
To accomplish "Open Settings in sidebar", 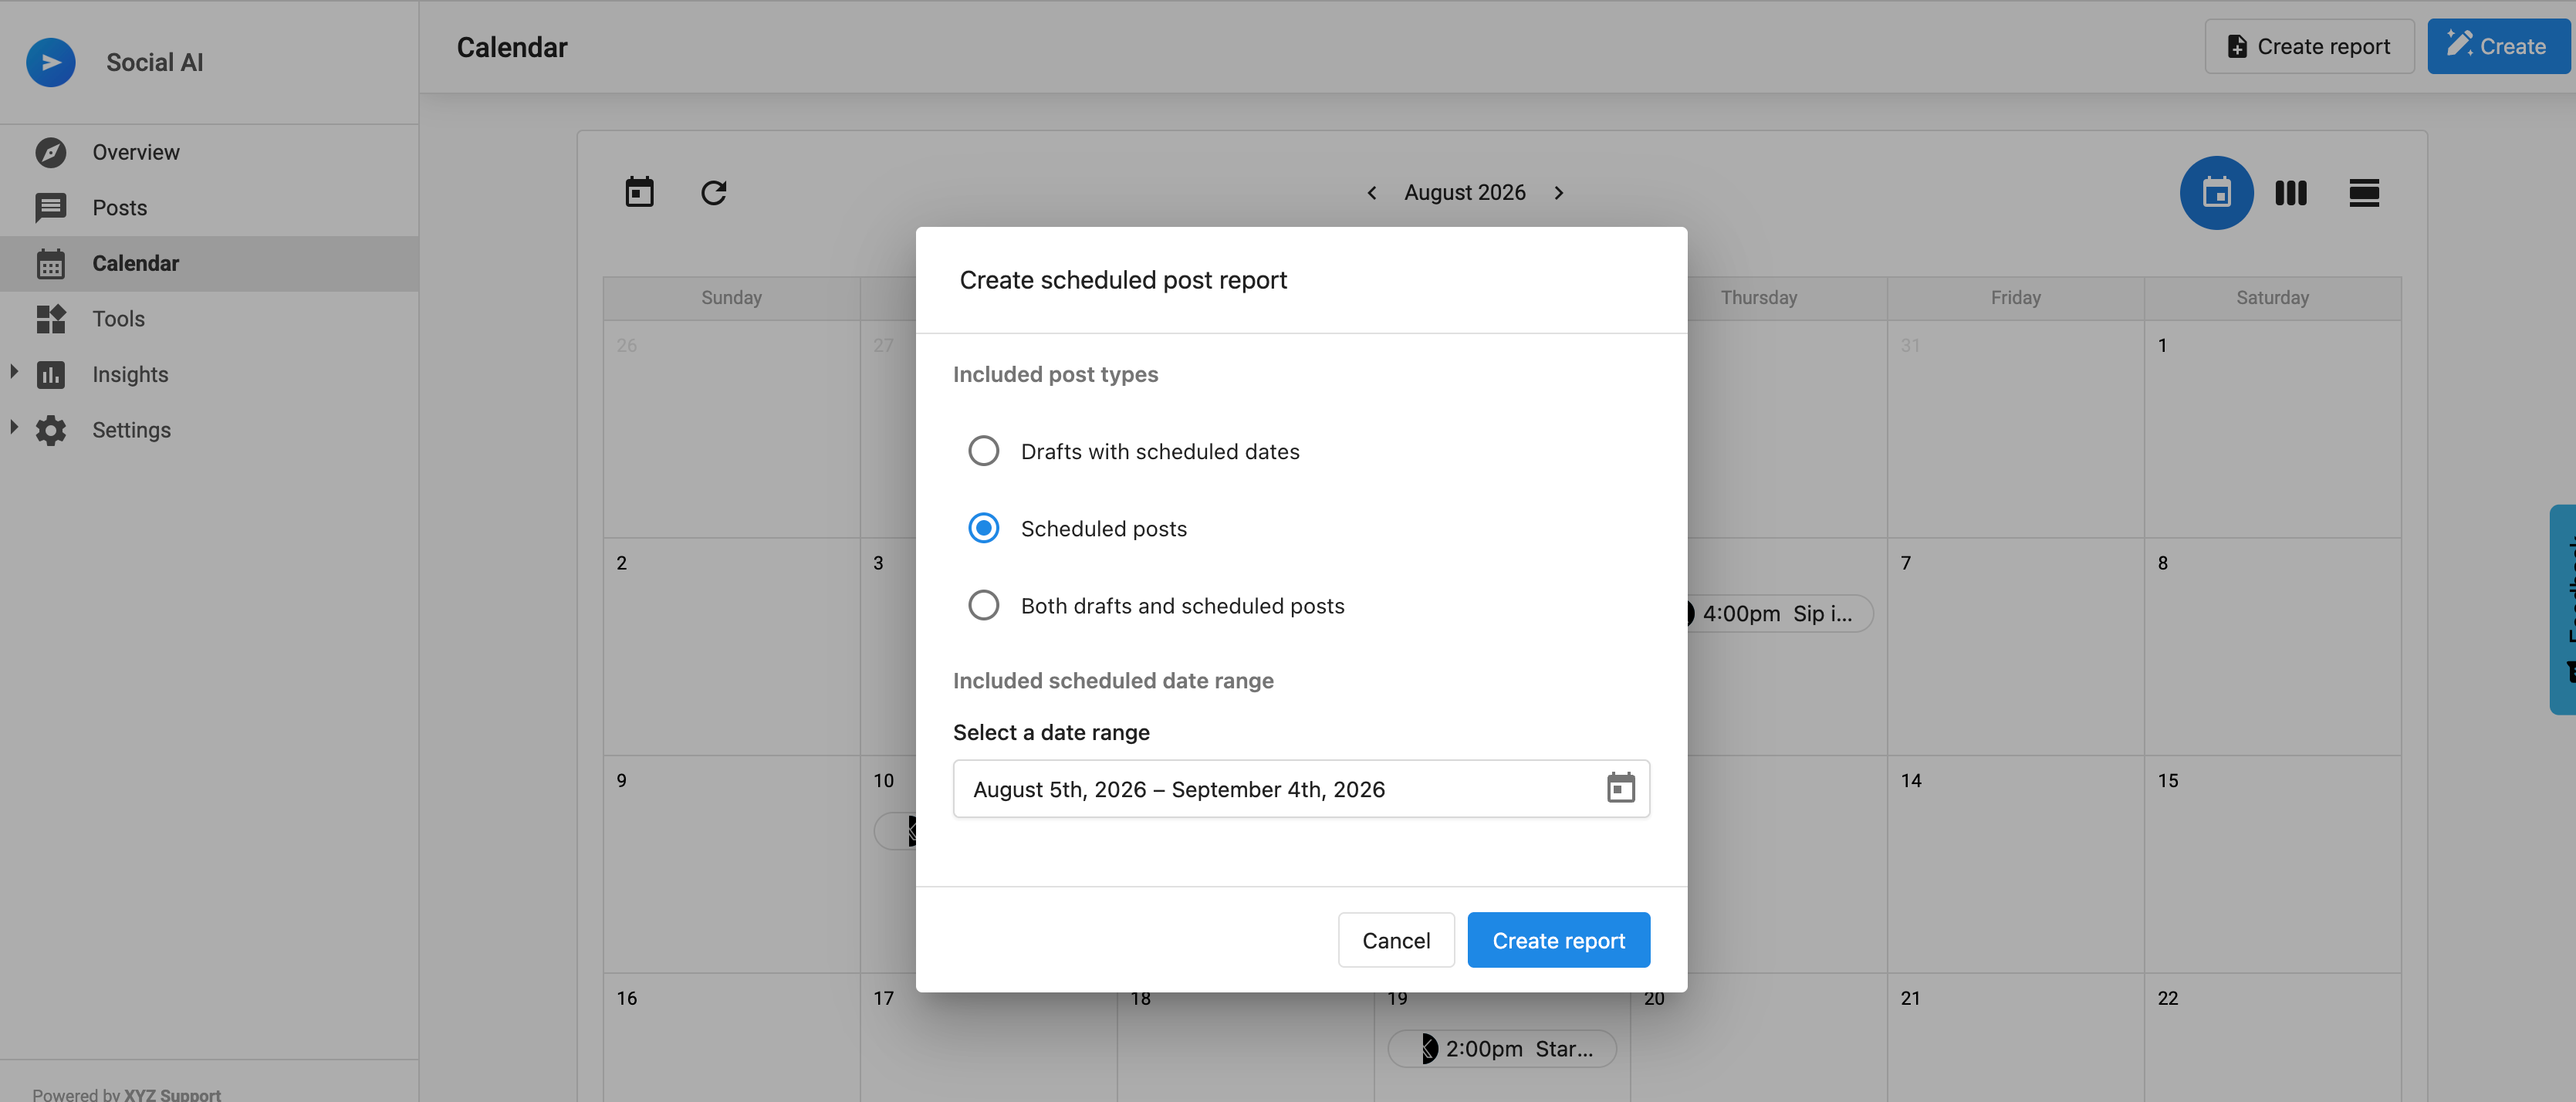I will (x=209, y=430).
